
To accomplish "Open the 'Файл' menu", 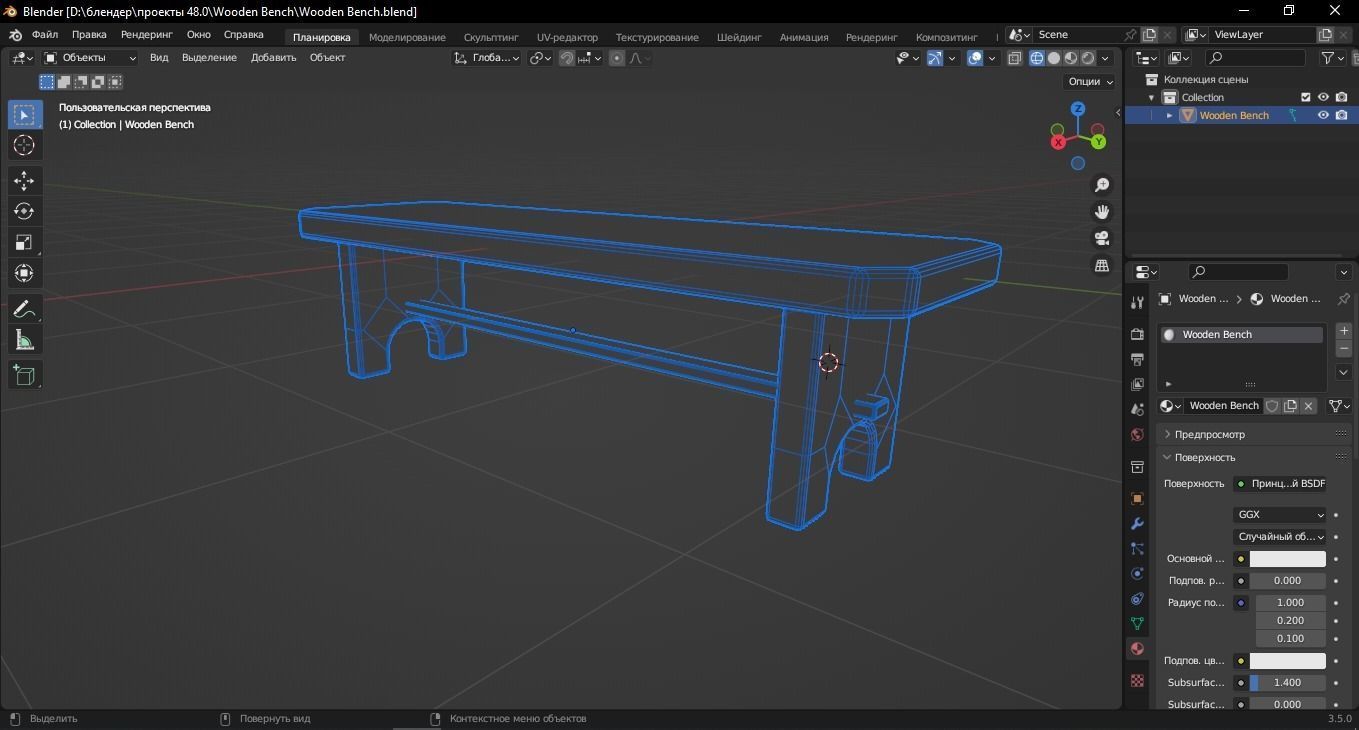I will [x=45, y=35].
